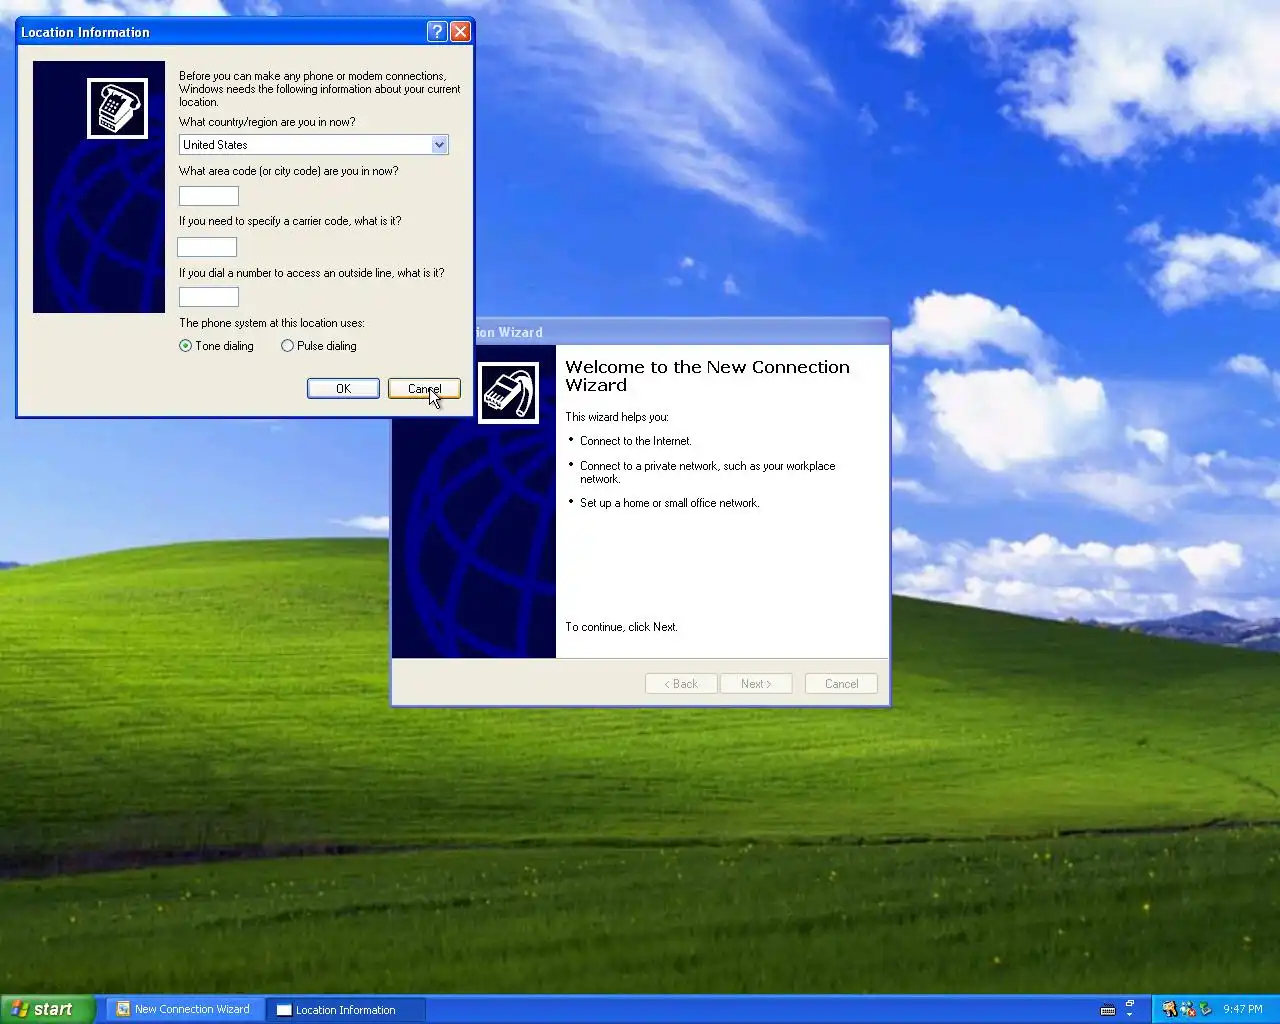Click the carrier code input field

pos(207,247)
